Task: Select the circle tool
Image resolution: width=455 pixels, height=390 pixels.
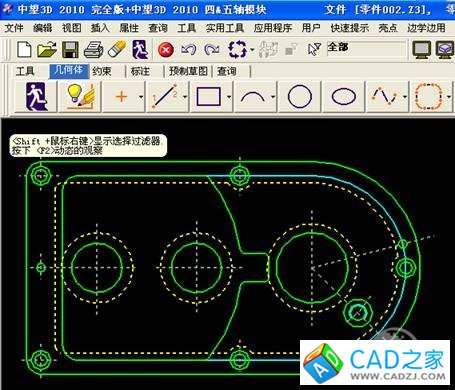Action: pyautogui.click(x=300, y=96)
